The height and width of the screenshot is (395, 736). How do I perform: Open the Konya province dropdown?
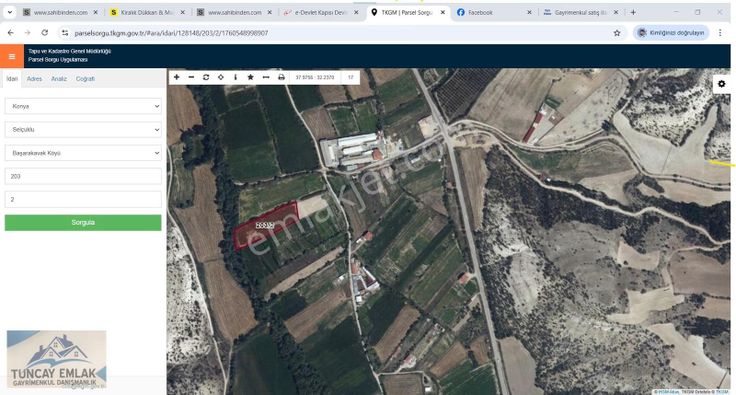pos(83,106)
